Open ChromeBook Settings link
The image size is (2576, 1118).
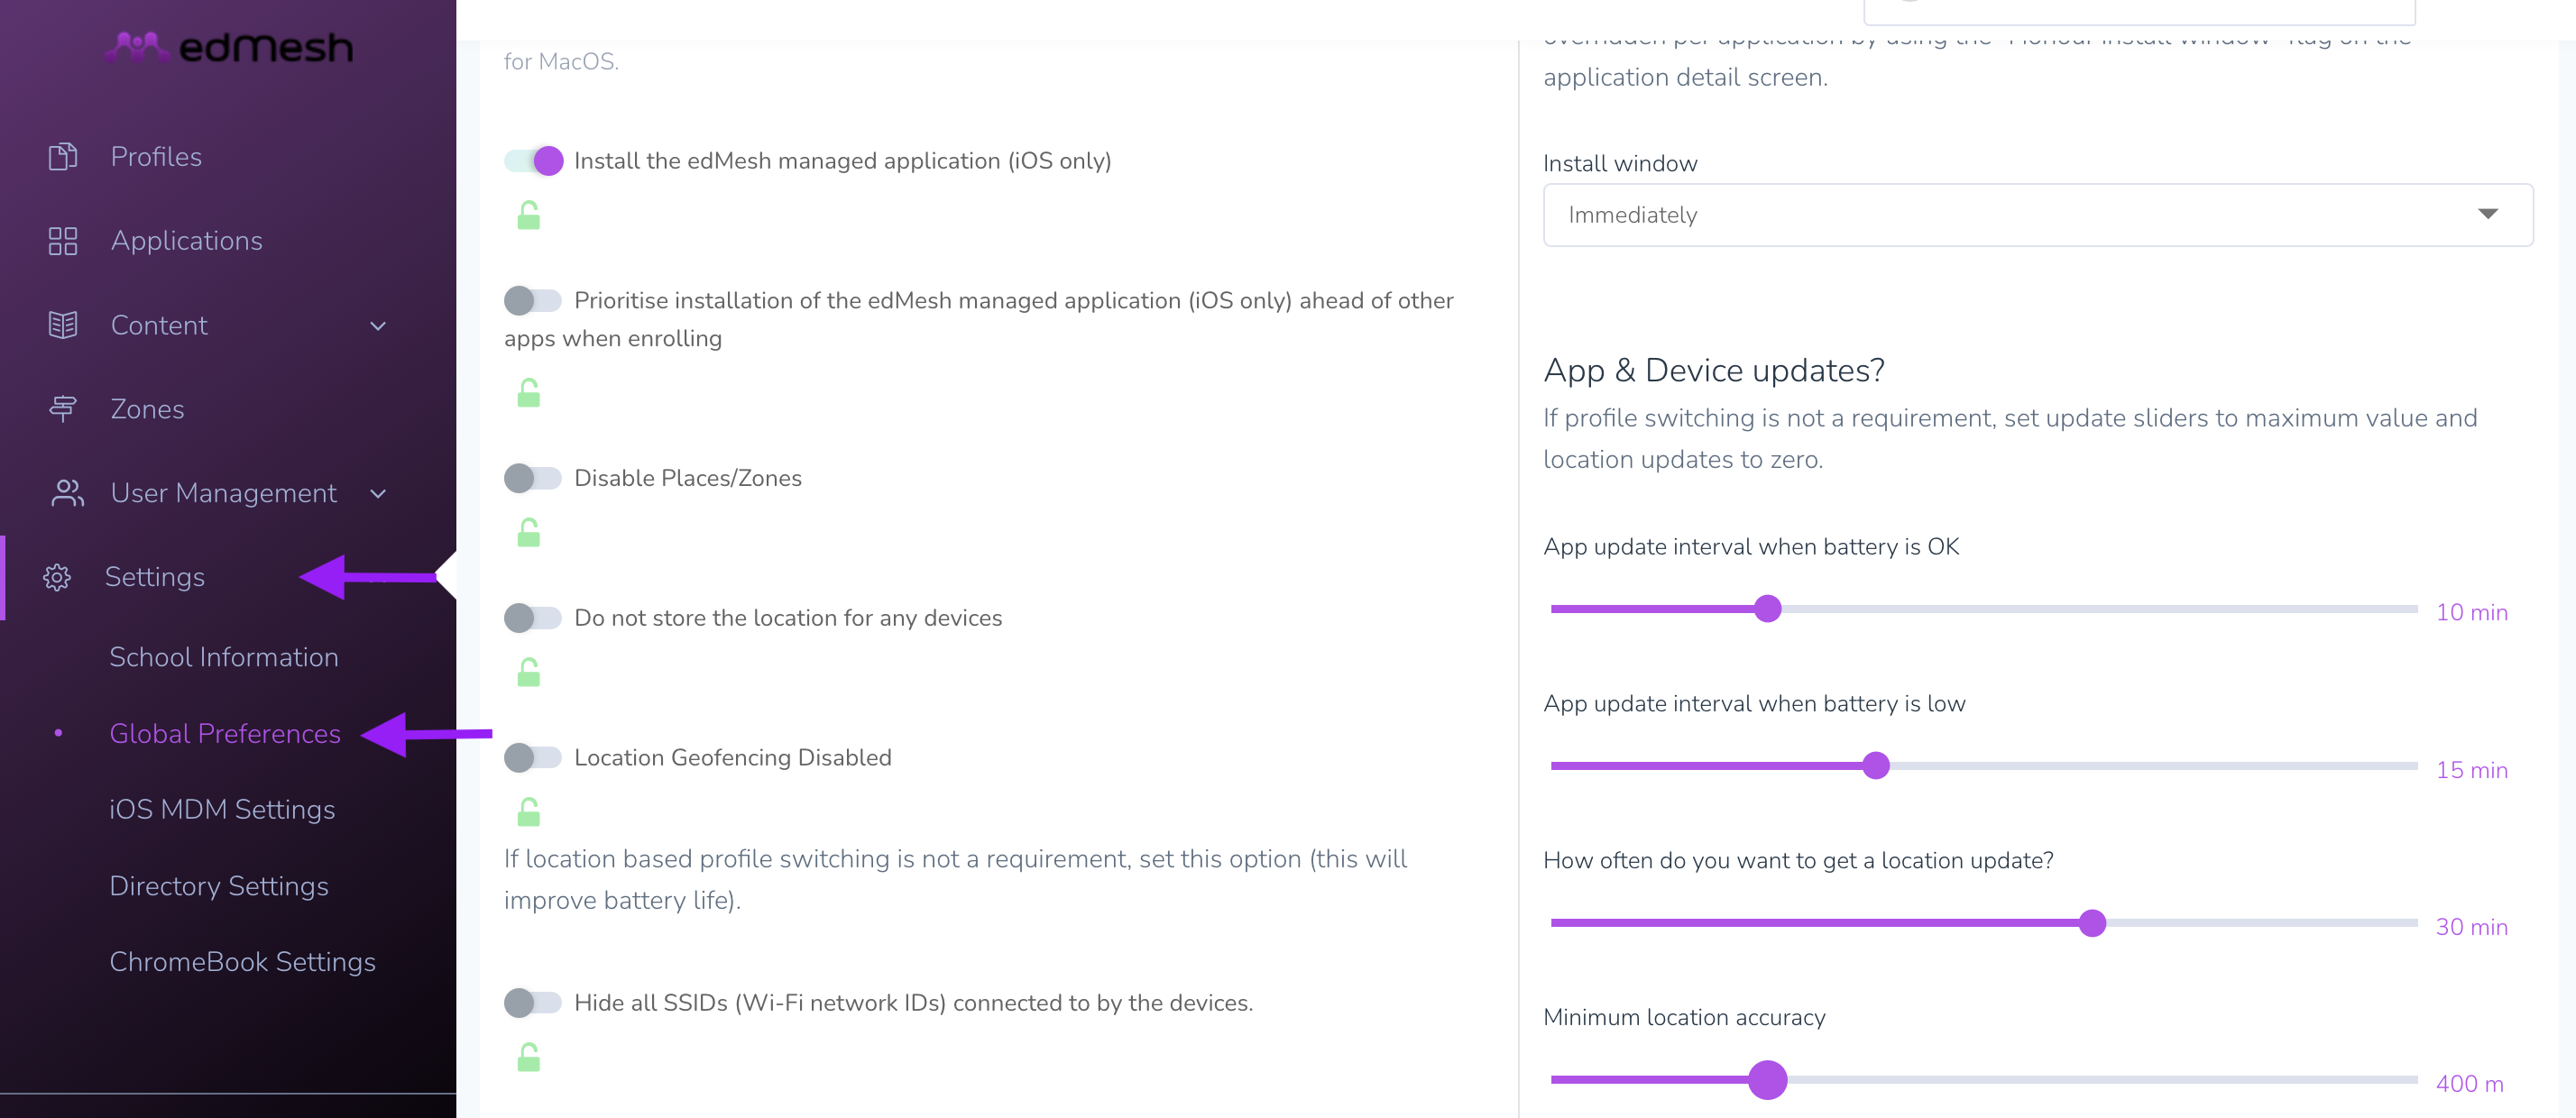[243, 962]
